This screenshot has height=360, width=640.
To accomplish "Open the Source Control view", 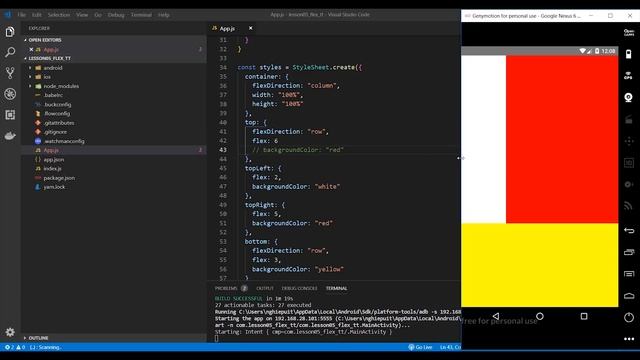I will pos(10,73).
